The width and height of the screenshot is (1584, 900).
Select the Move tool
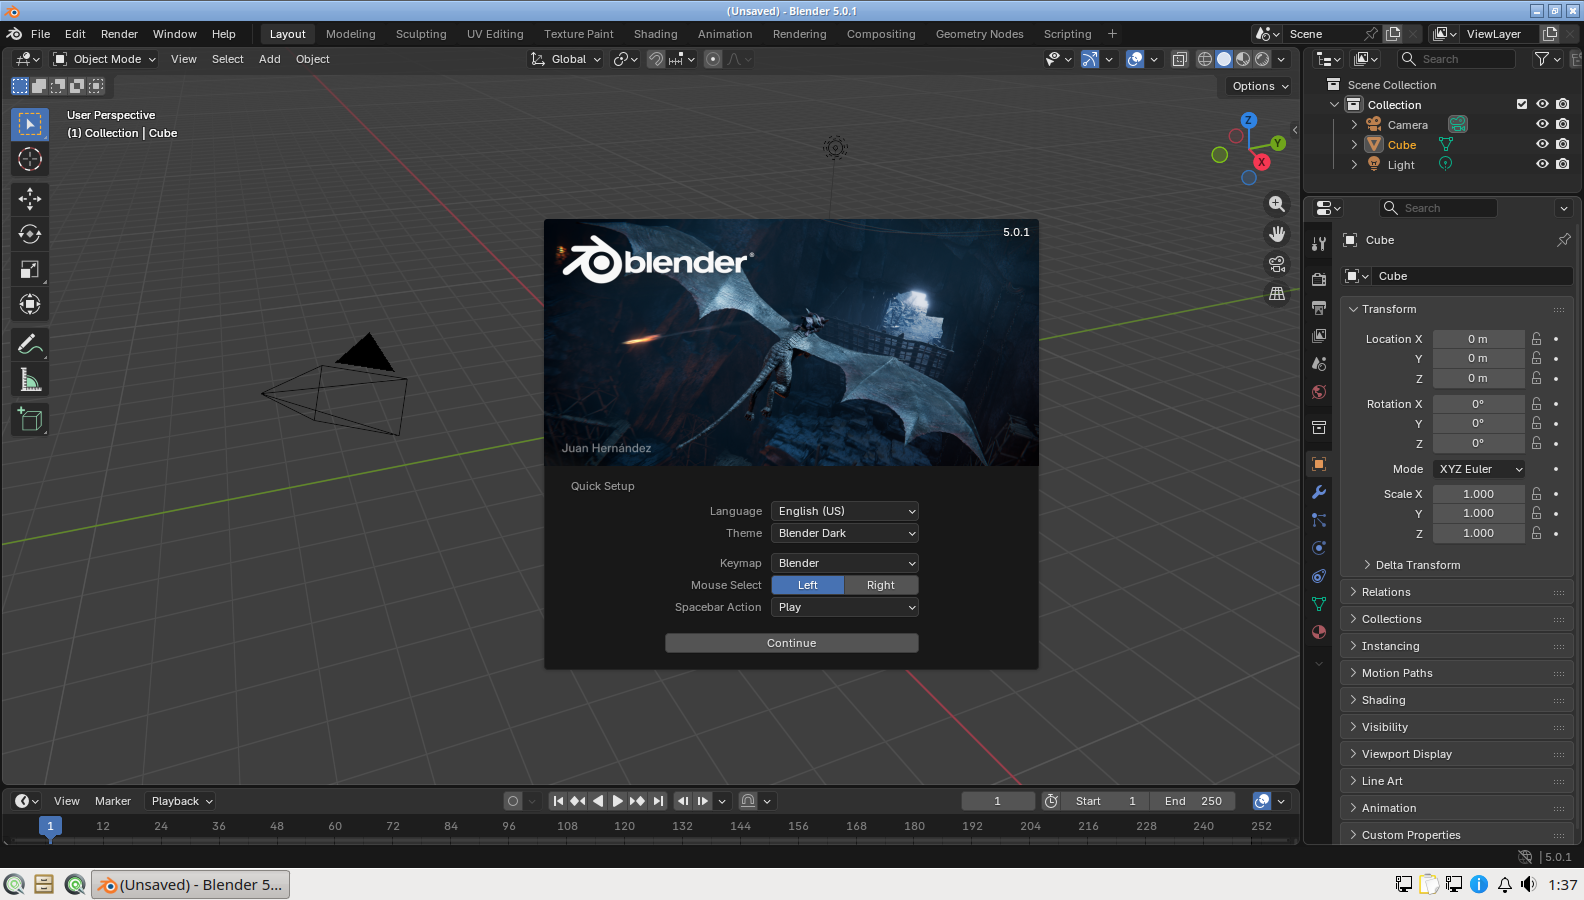[x=30, y=199]
